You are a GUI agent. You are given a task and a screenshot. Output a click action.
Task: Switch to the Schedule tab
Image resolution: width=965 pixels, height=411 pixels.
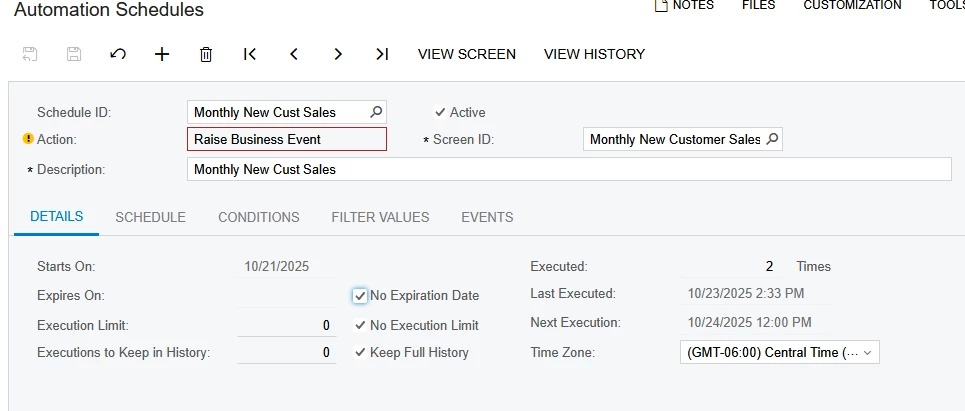(150, 217)
